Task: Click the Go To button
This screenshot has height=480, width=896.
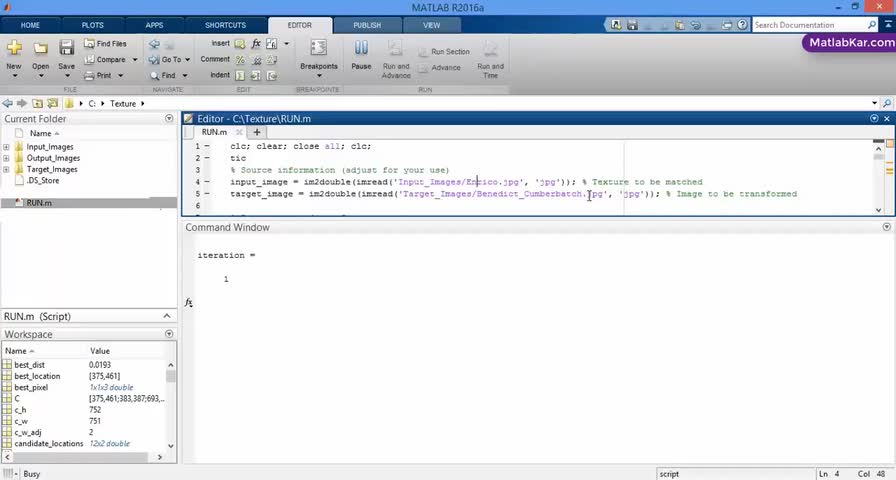Action: click(165, 59)
